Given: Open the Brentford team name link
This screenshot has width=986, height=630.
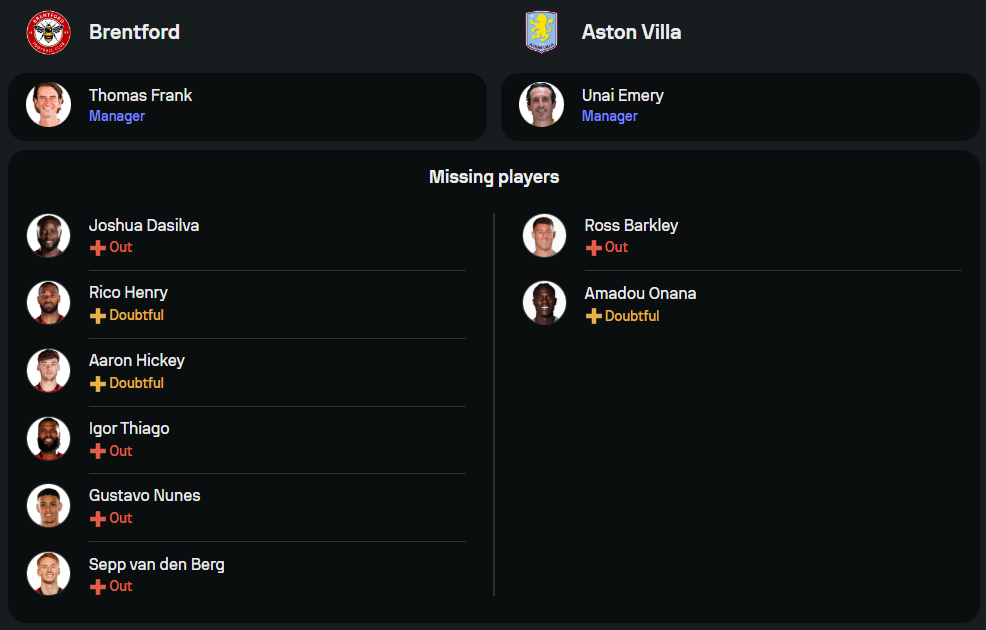Looking at the screenshot, I should point(134,32).
